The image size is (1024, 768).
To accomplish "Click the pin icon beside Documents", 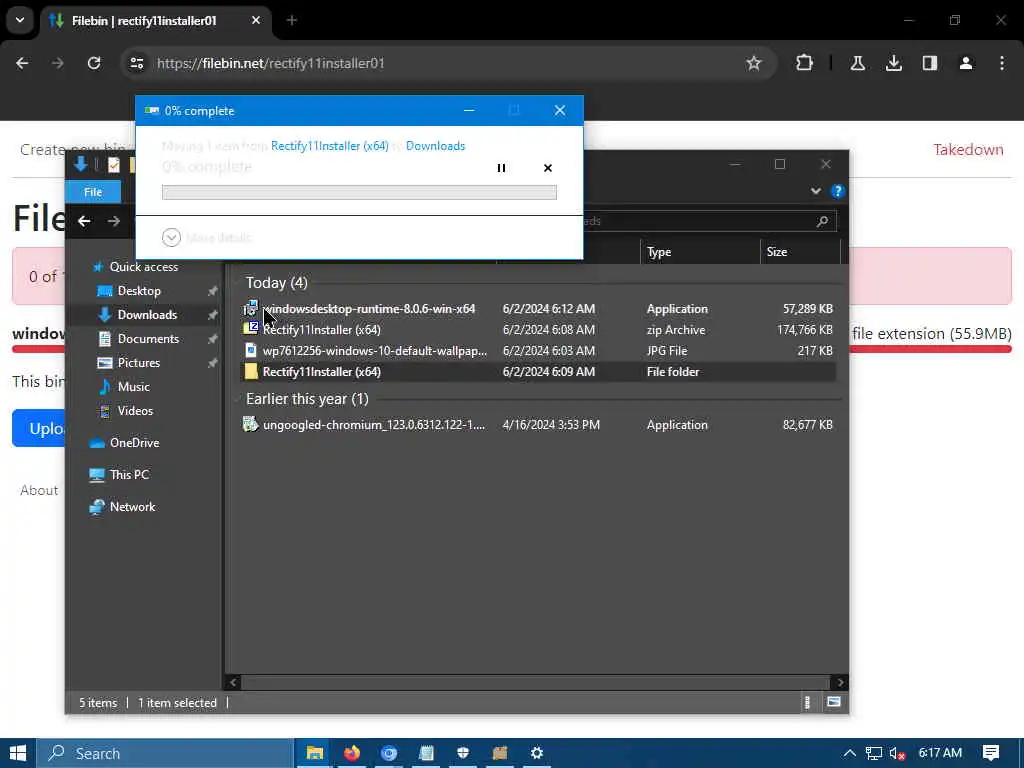I will click(x=212, y=339).
